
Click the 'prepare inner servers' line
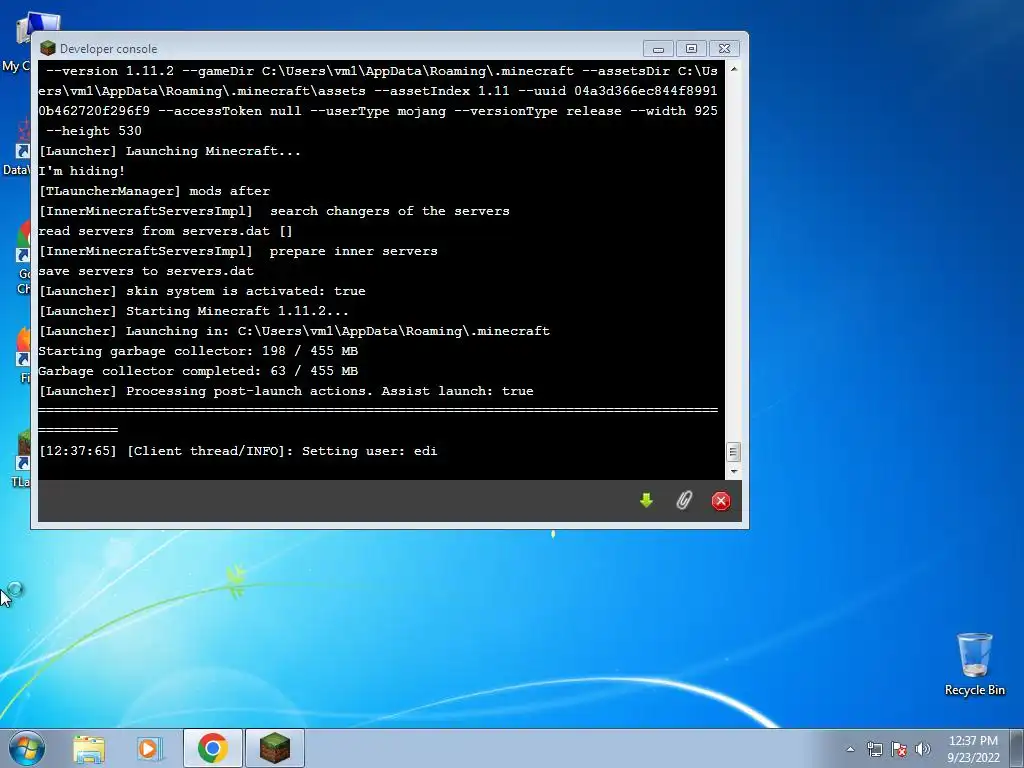(238, 251)
